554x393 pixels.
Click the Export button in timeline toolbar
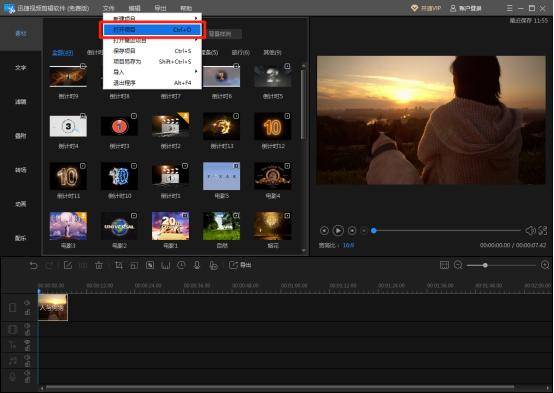point(240,265)
